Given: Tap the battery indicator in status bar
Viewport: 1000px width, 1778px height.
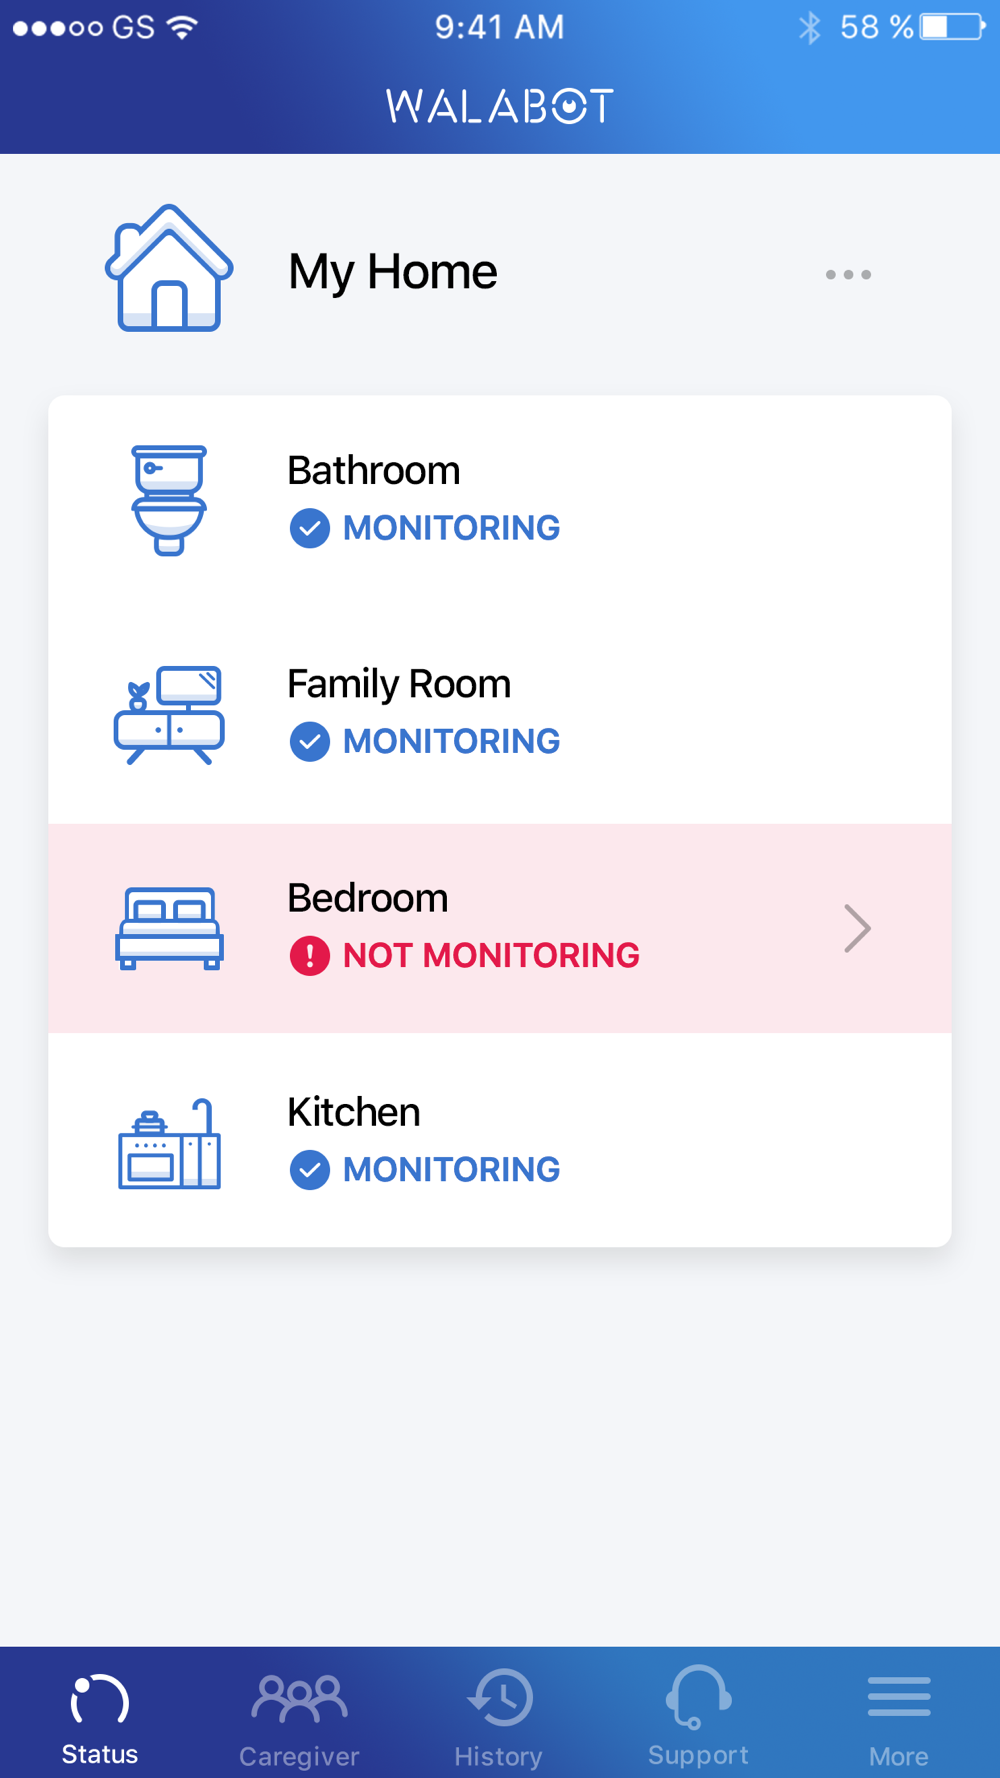Looking at the screenshot, I should click(953, 27).
